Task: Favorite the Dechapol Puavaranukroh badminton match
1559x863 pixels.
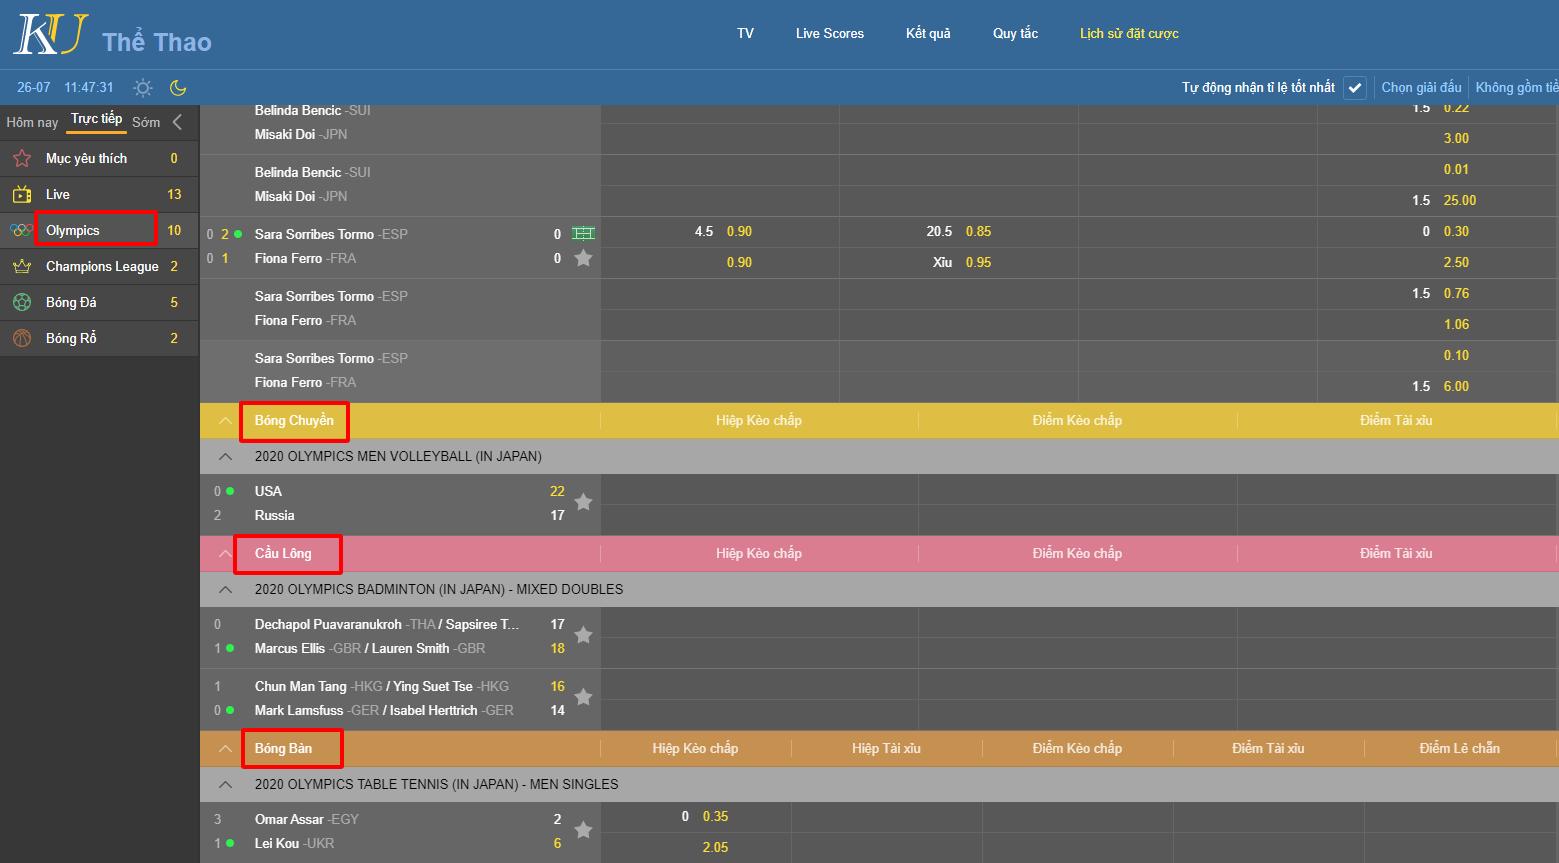Action: click(584, 635)
